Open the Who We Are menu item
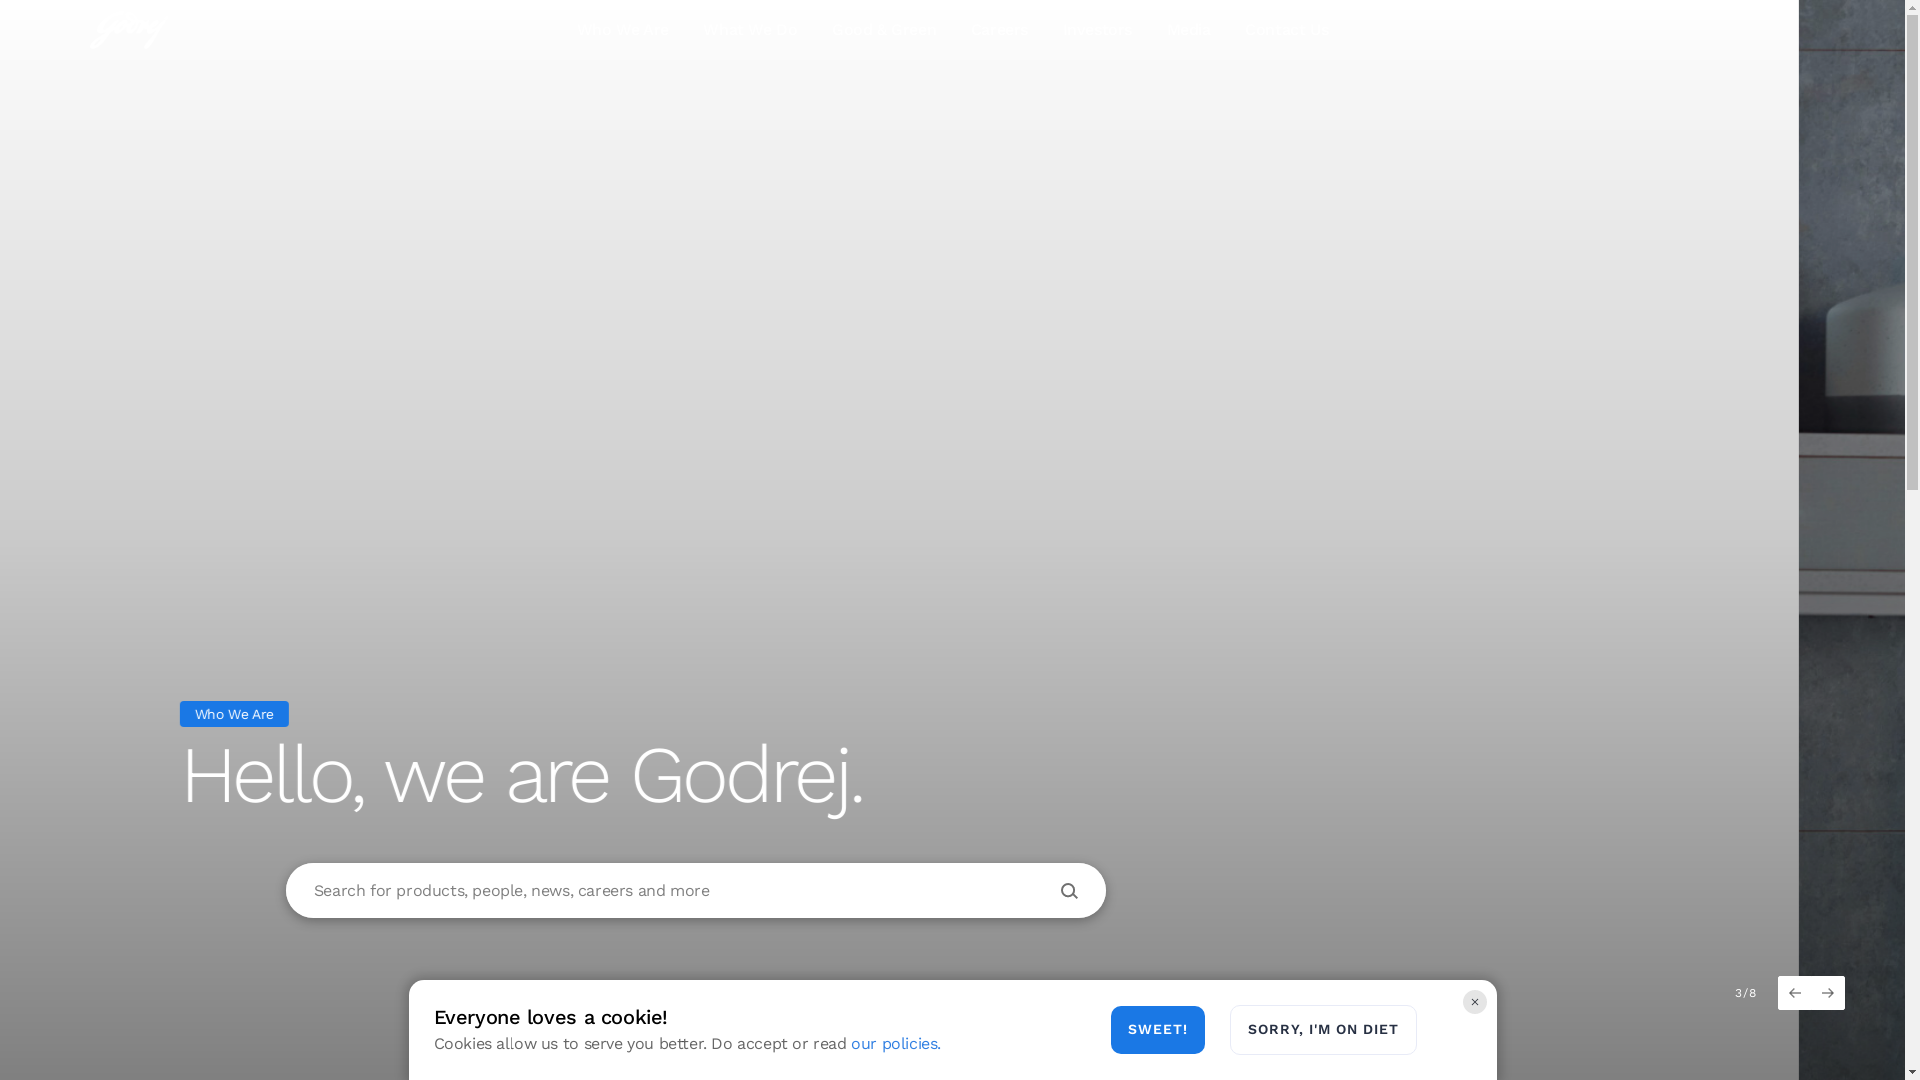The height and width of the screenshot is (1080, 1920). coord(625,31)
